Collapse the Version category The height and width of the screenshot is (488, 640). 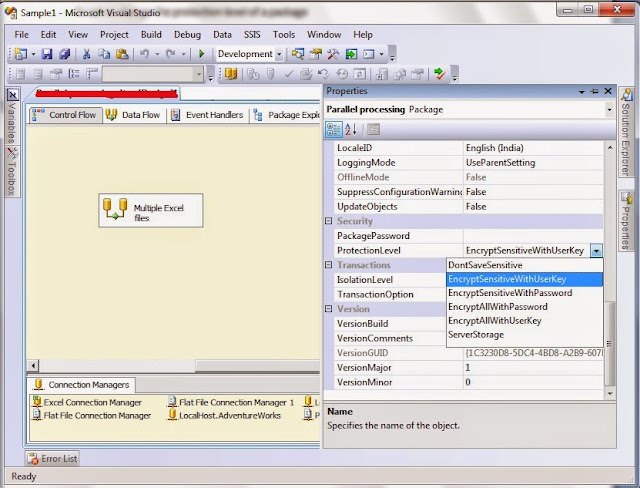(329, 309)
